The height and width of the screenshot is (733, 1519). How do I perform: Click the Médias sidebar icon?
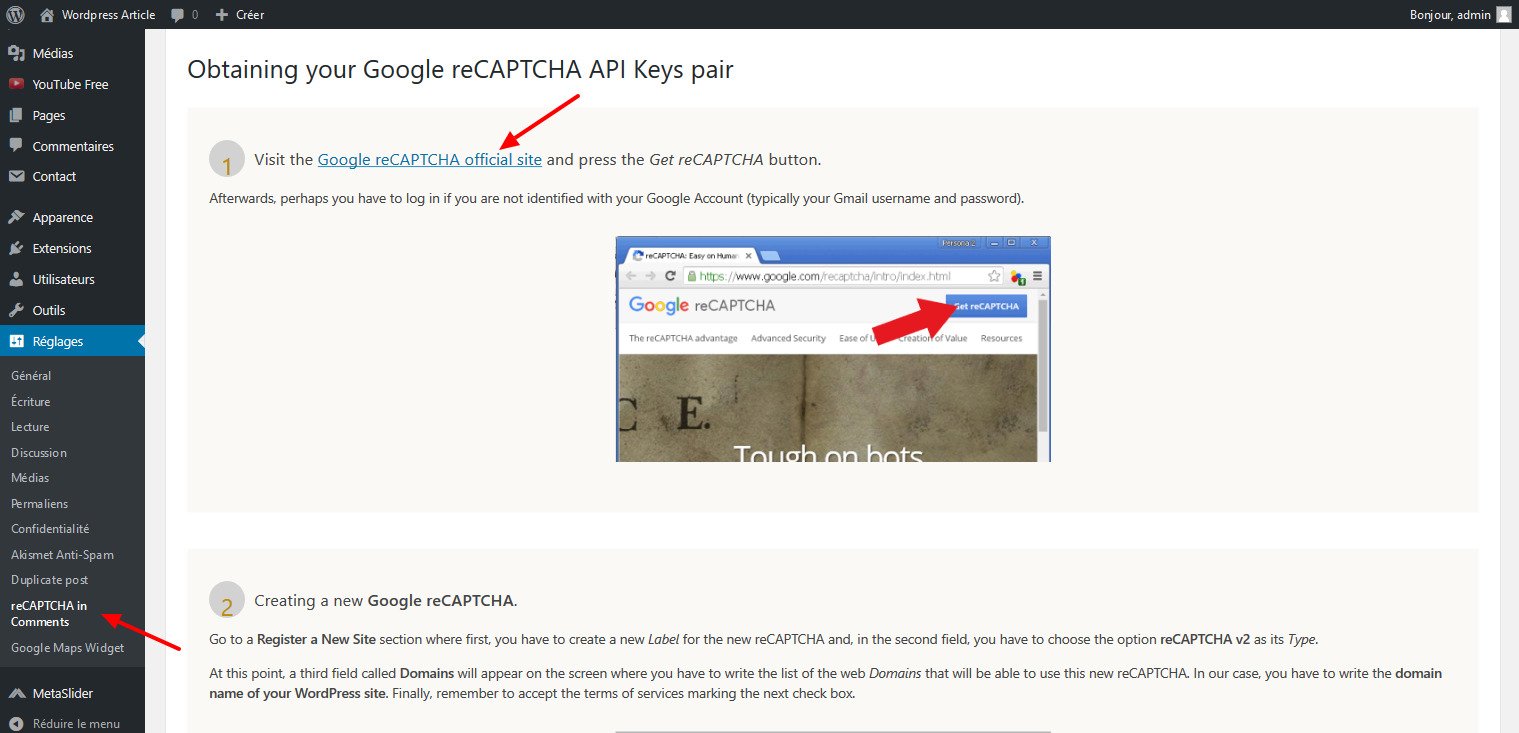[16, 53]
